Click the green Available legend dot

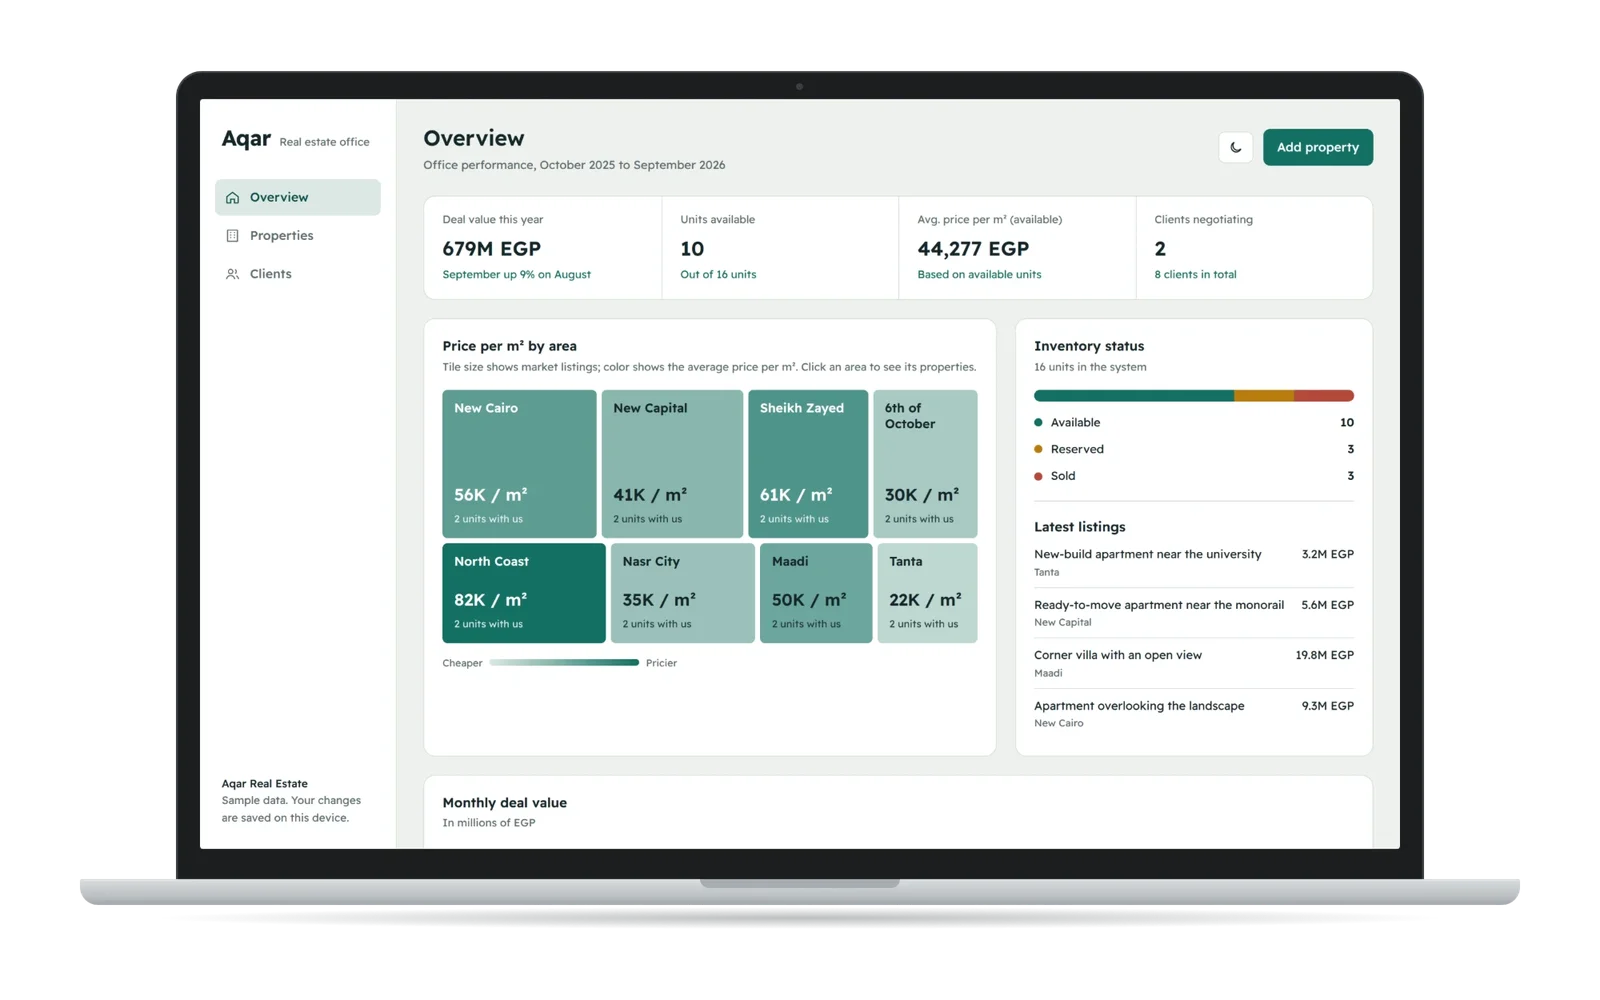coord(1038,423)
